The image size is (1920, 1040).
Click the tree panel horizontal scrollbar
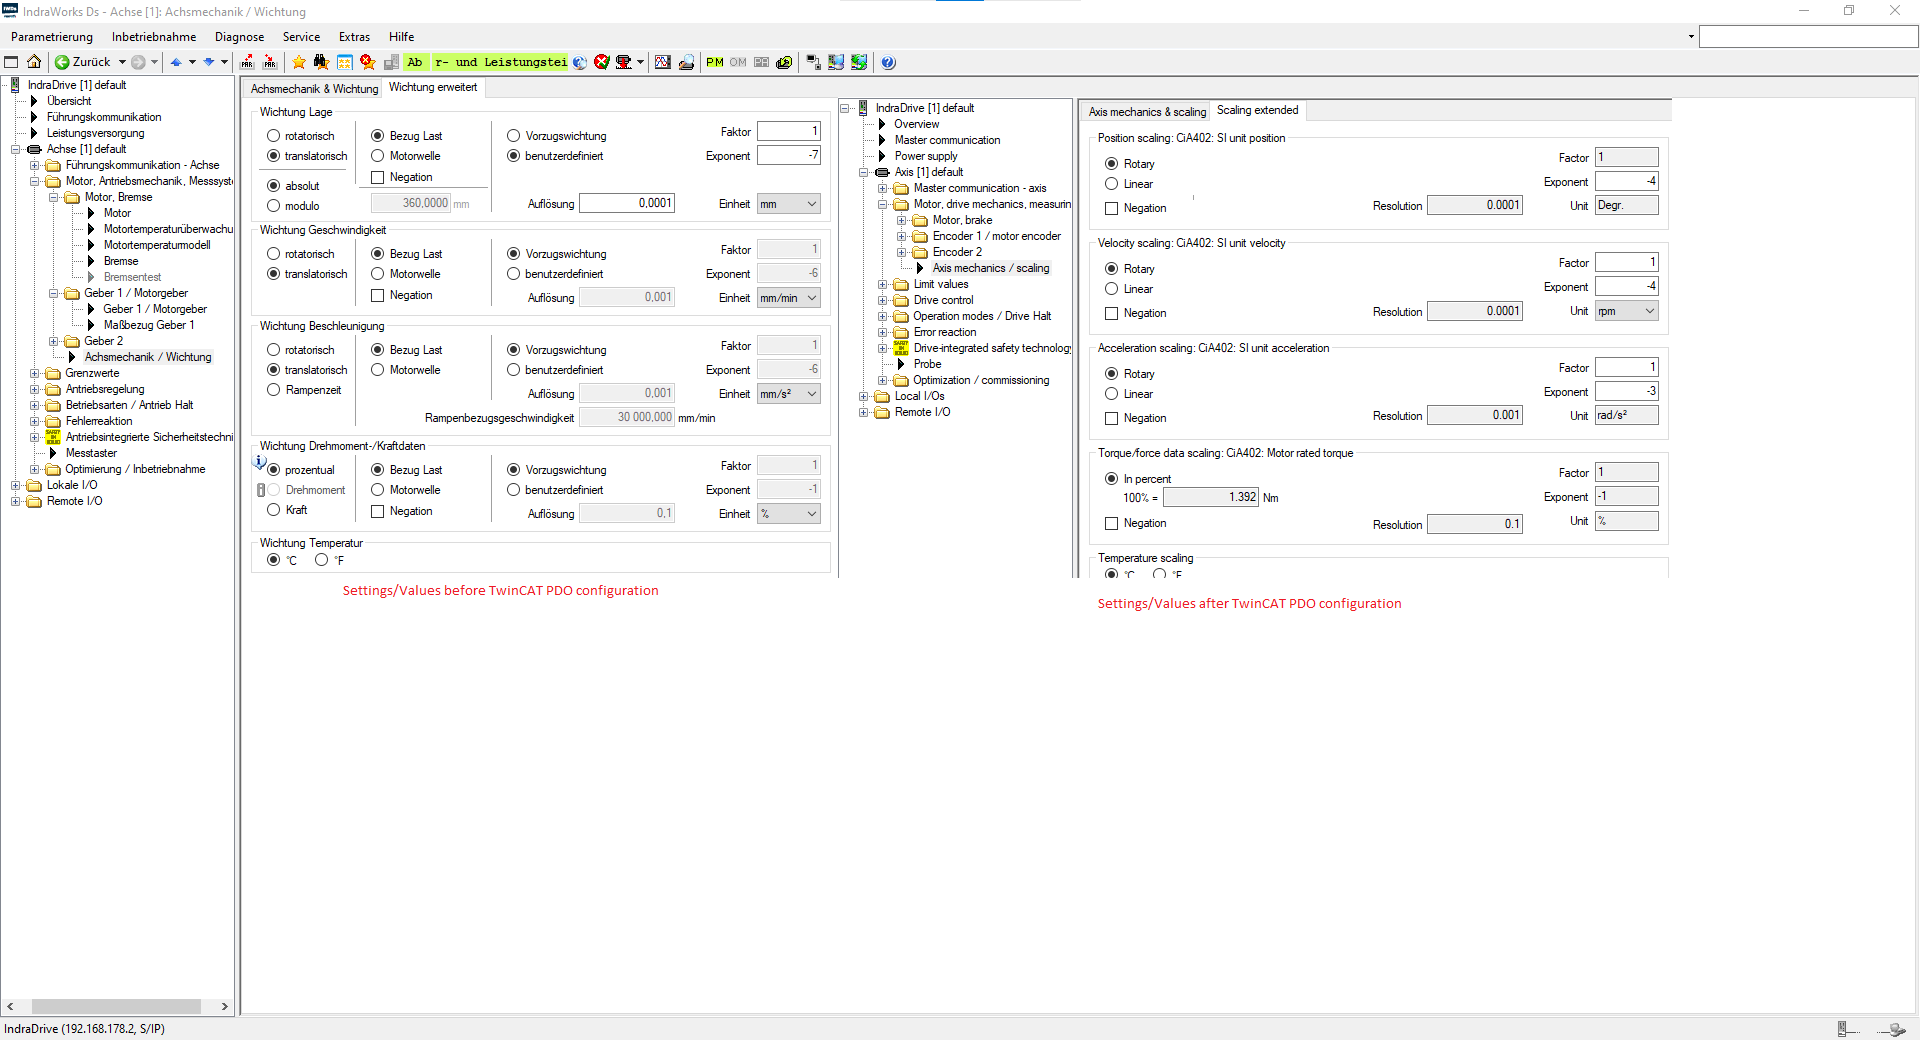click(x=116, y=1007)
